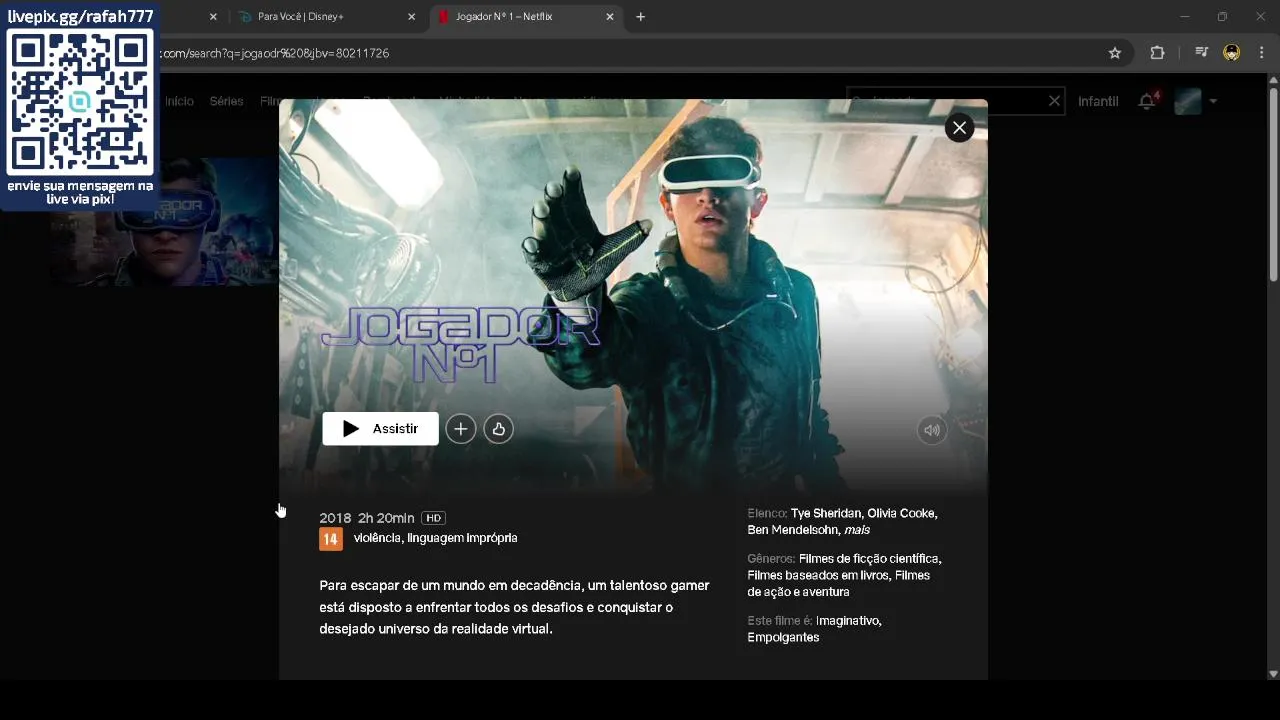Open the Tye Sheridan cast link

tap(825, 513)
